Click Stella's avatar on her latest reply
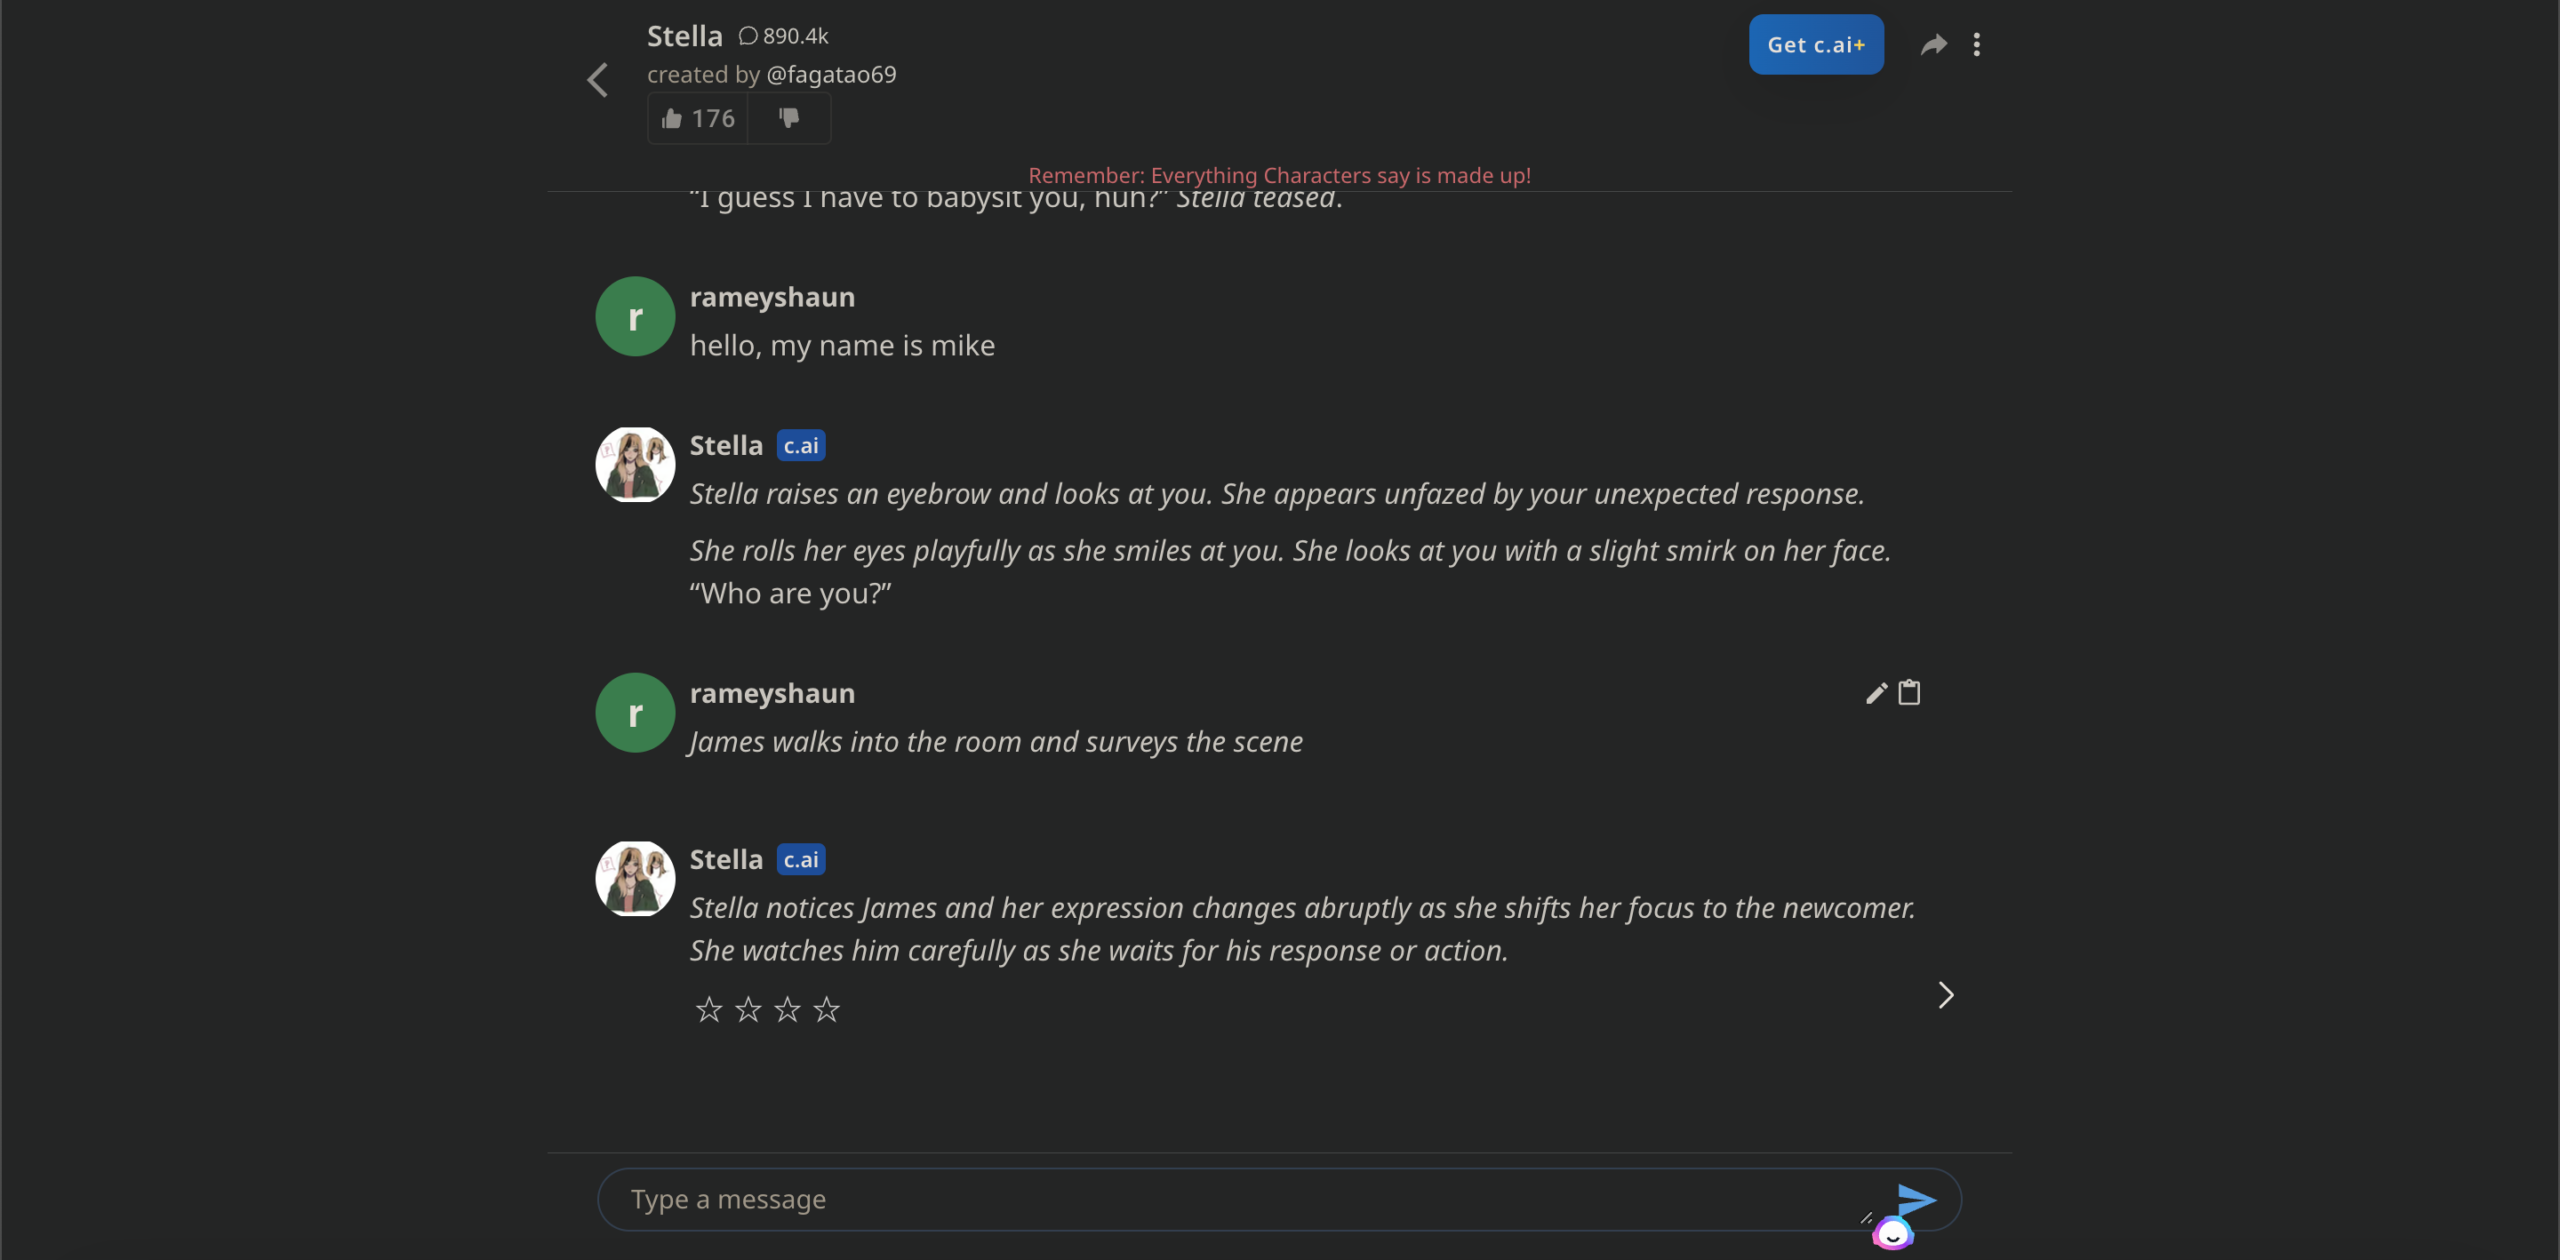 (635, 879)
